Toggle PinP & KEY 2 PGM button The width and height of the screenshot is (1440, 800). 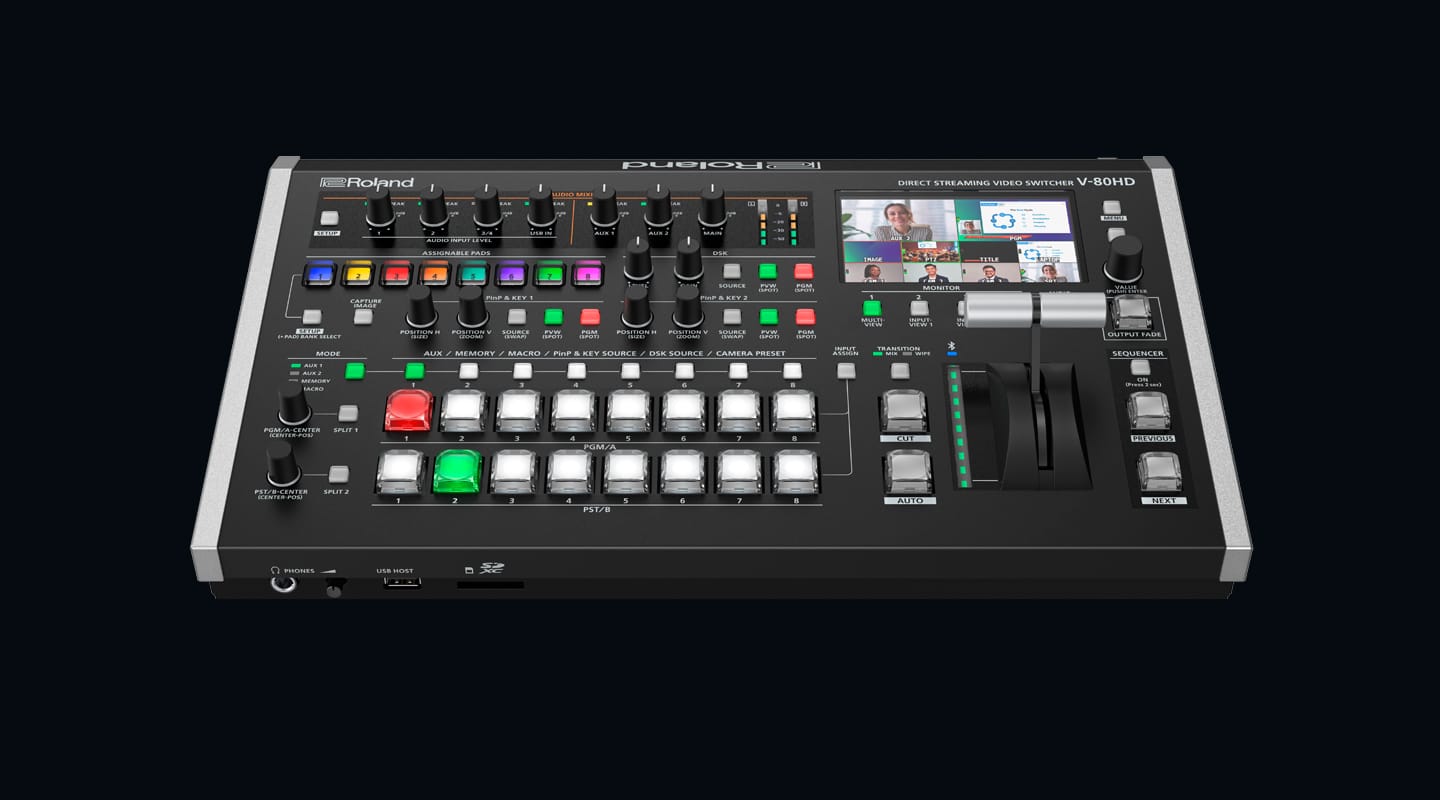[805, 317]
